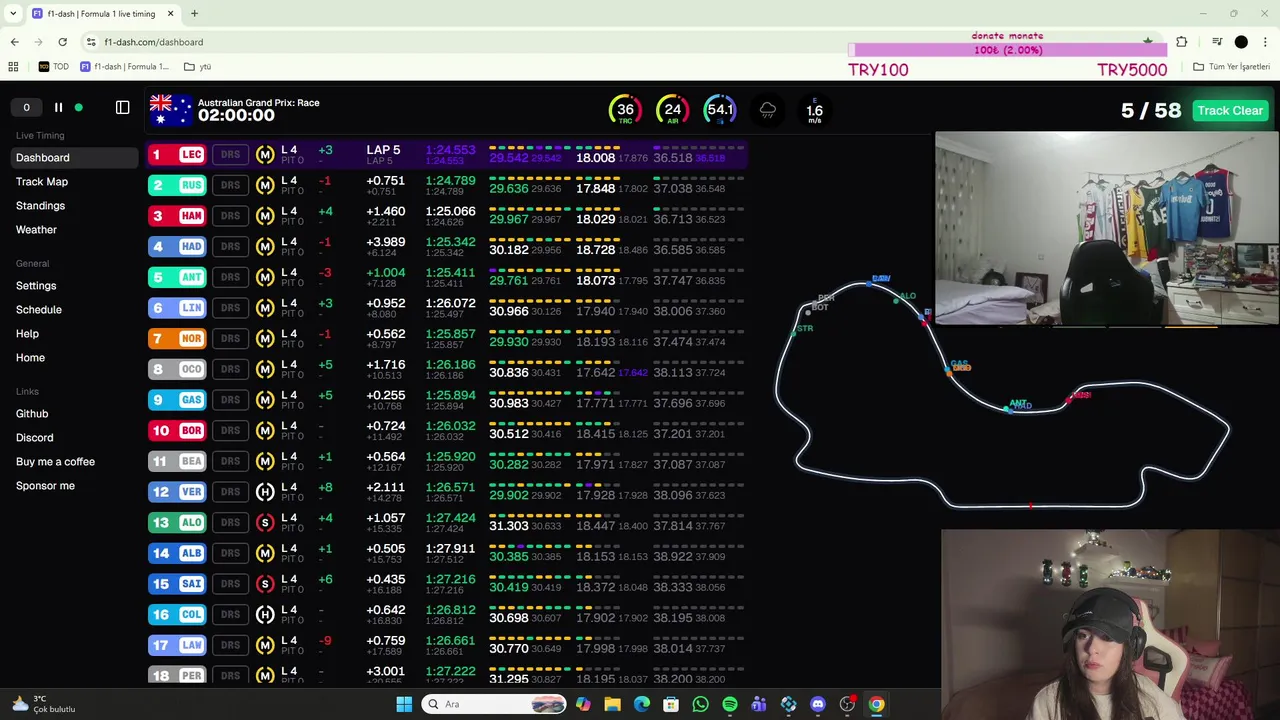Open the Chrome extensions puzzle icon
The height and width of the screenshot is (720, 1280).
1182,42
